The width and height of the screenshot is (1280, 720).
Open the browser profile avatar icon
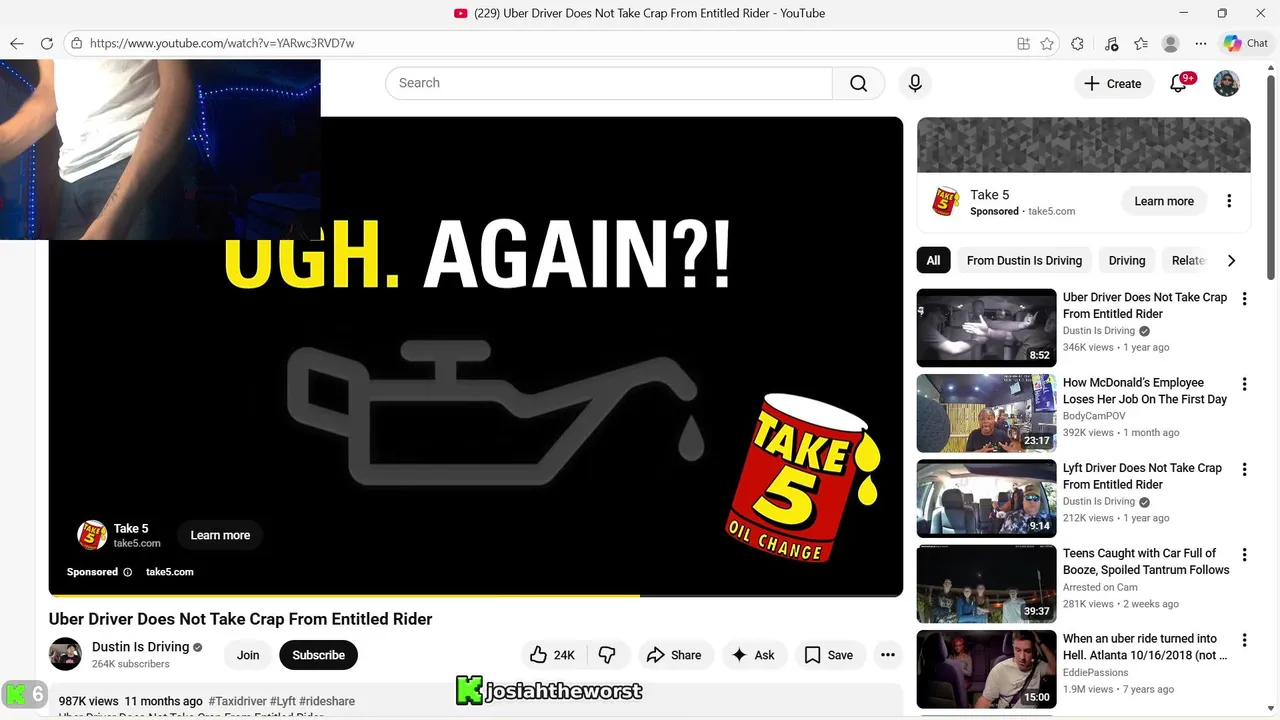(x=1171, y=43)
